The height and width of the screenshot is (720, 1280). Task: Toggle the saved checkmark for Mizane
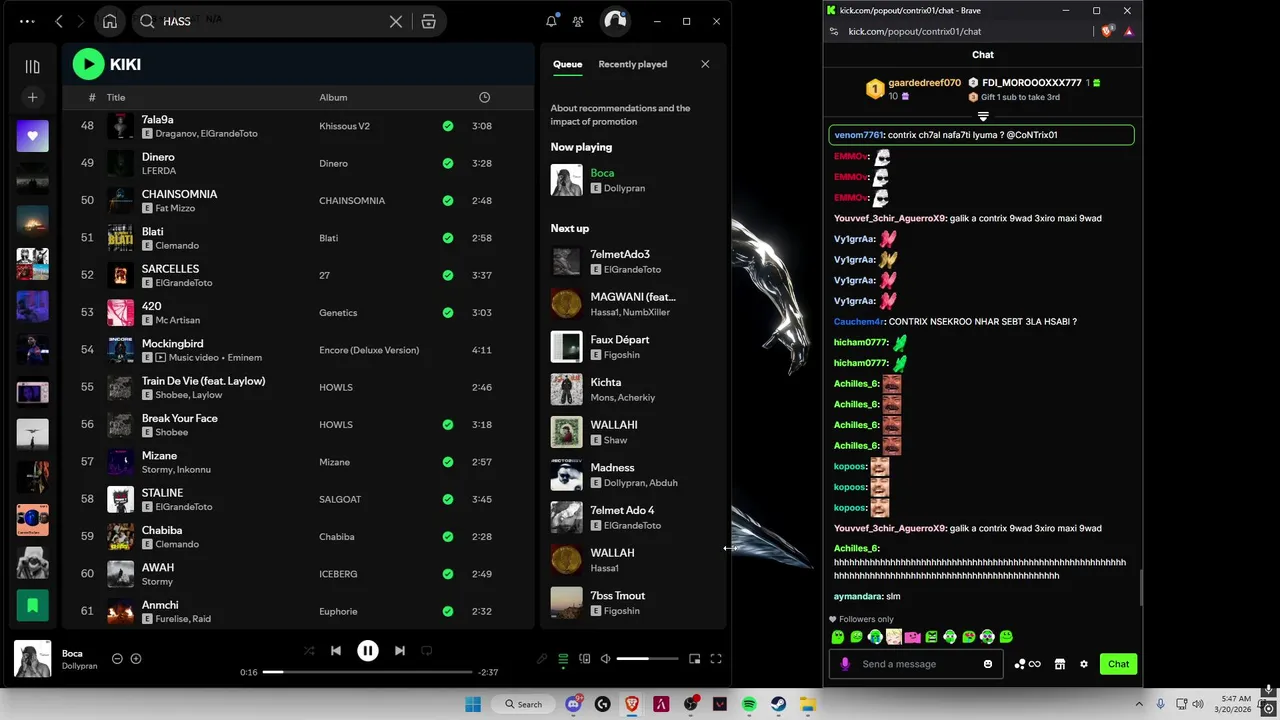448,462
